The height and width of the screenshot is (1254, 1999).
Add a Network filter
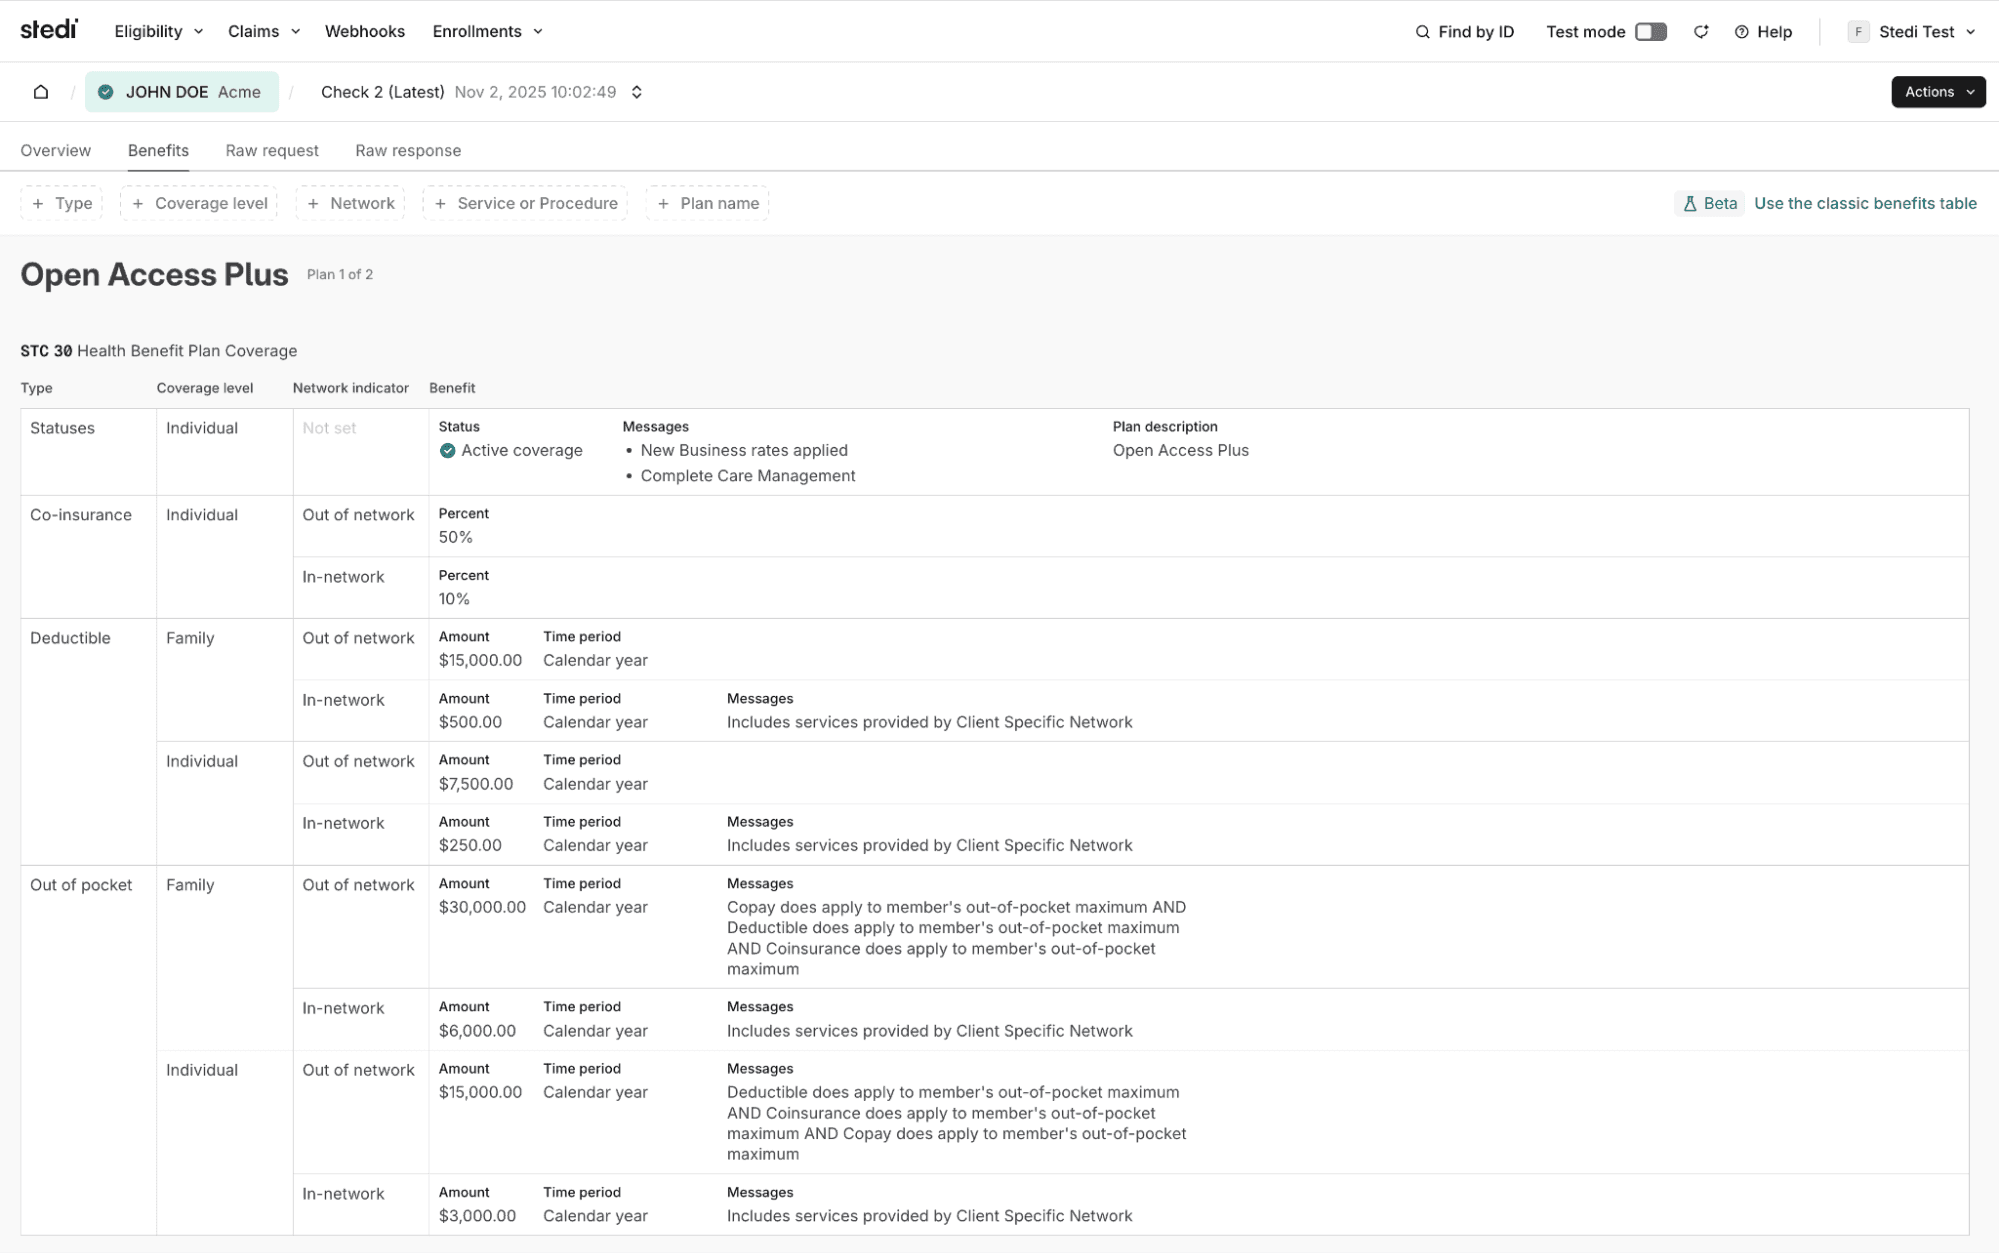(350, 204)
